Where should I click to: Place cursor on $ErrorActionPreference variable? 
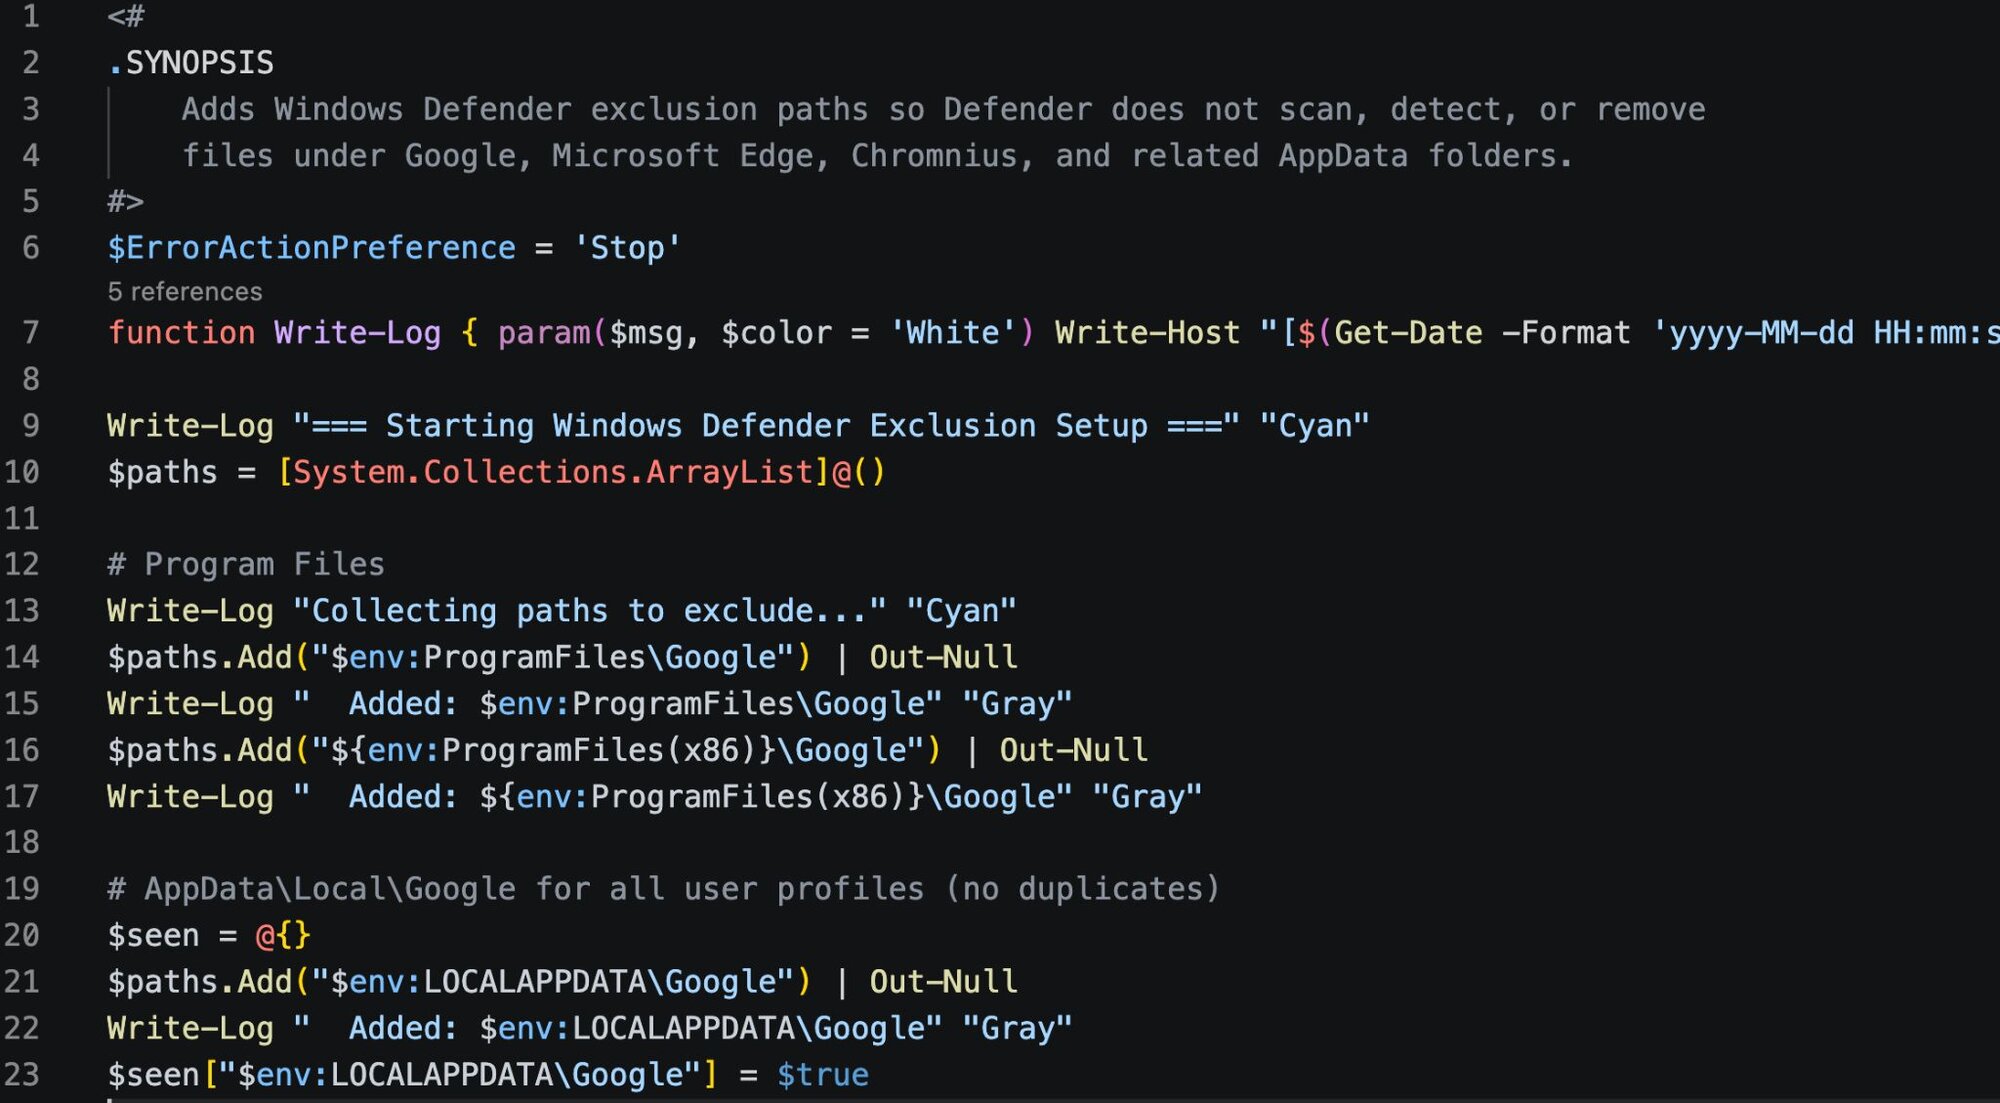point(311,248)
